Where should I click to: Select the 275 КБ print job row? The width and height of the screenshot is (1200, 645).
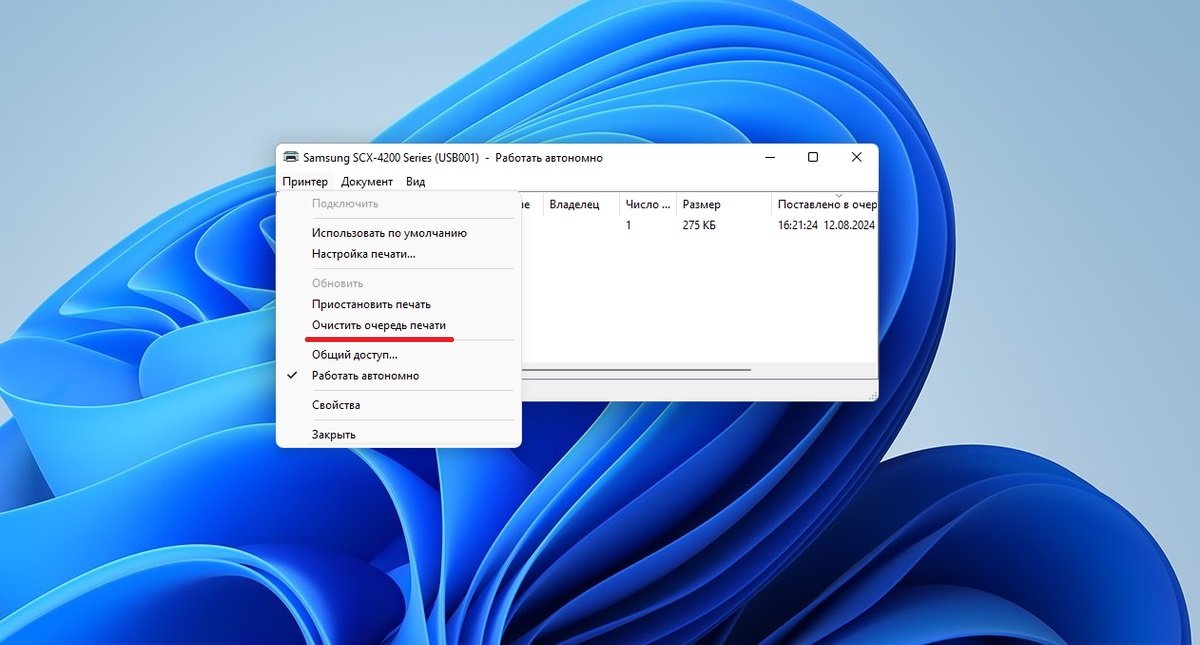(x=699, y=226)
